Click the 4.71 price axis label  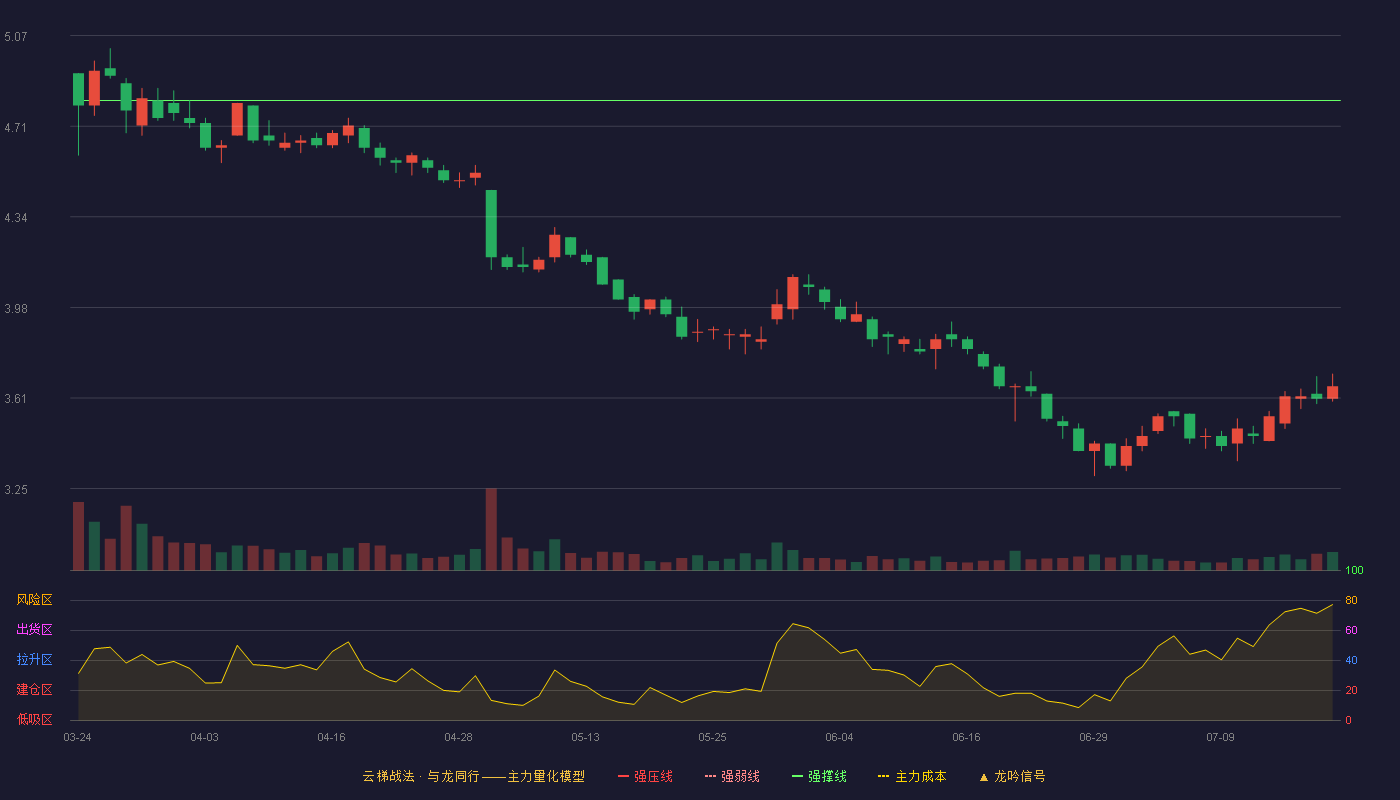16,127
